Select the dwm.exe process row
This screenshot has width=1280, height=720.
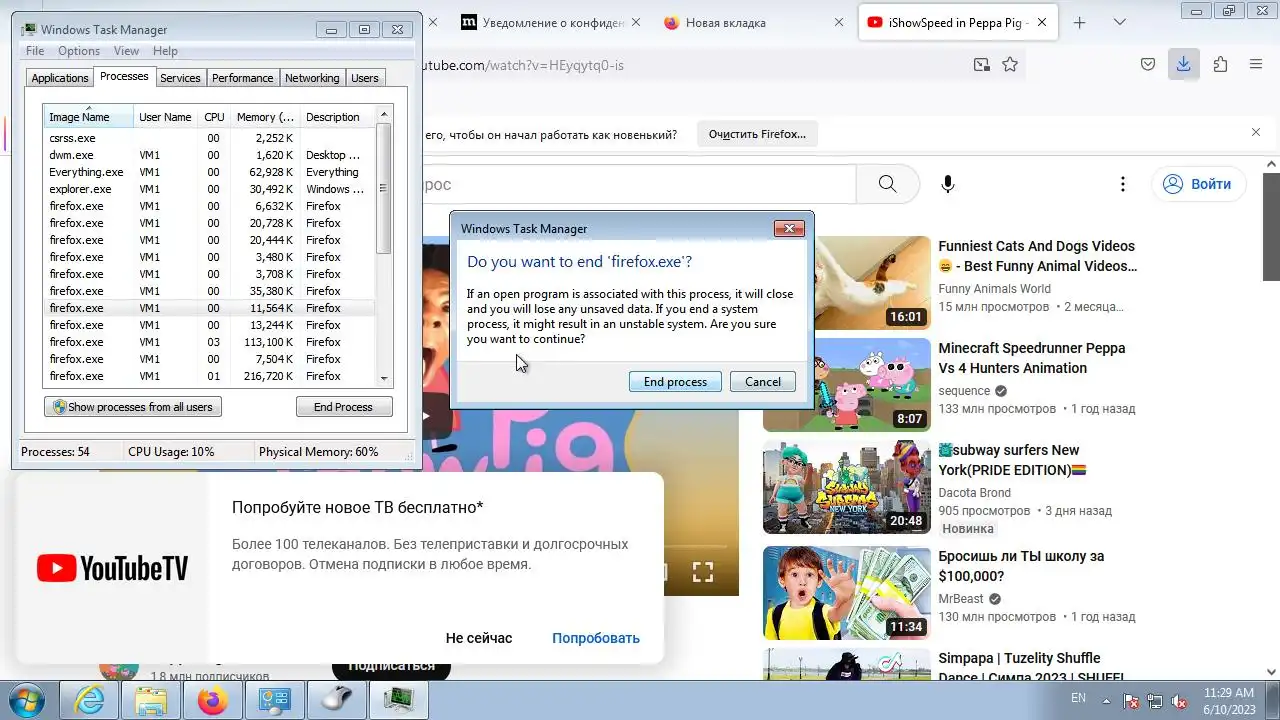[209, 155]
